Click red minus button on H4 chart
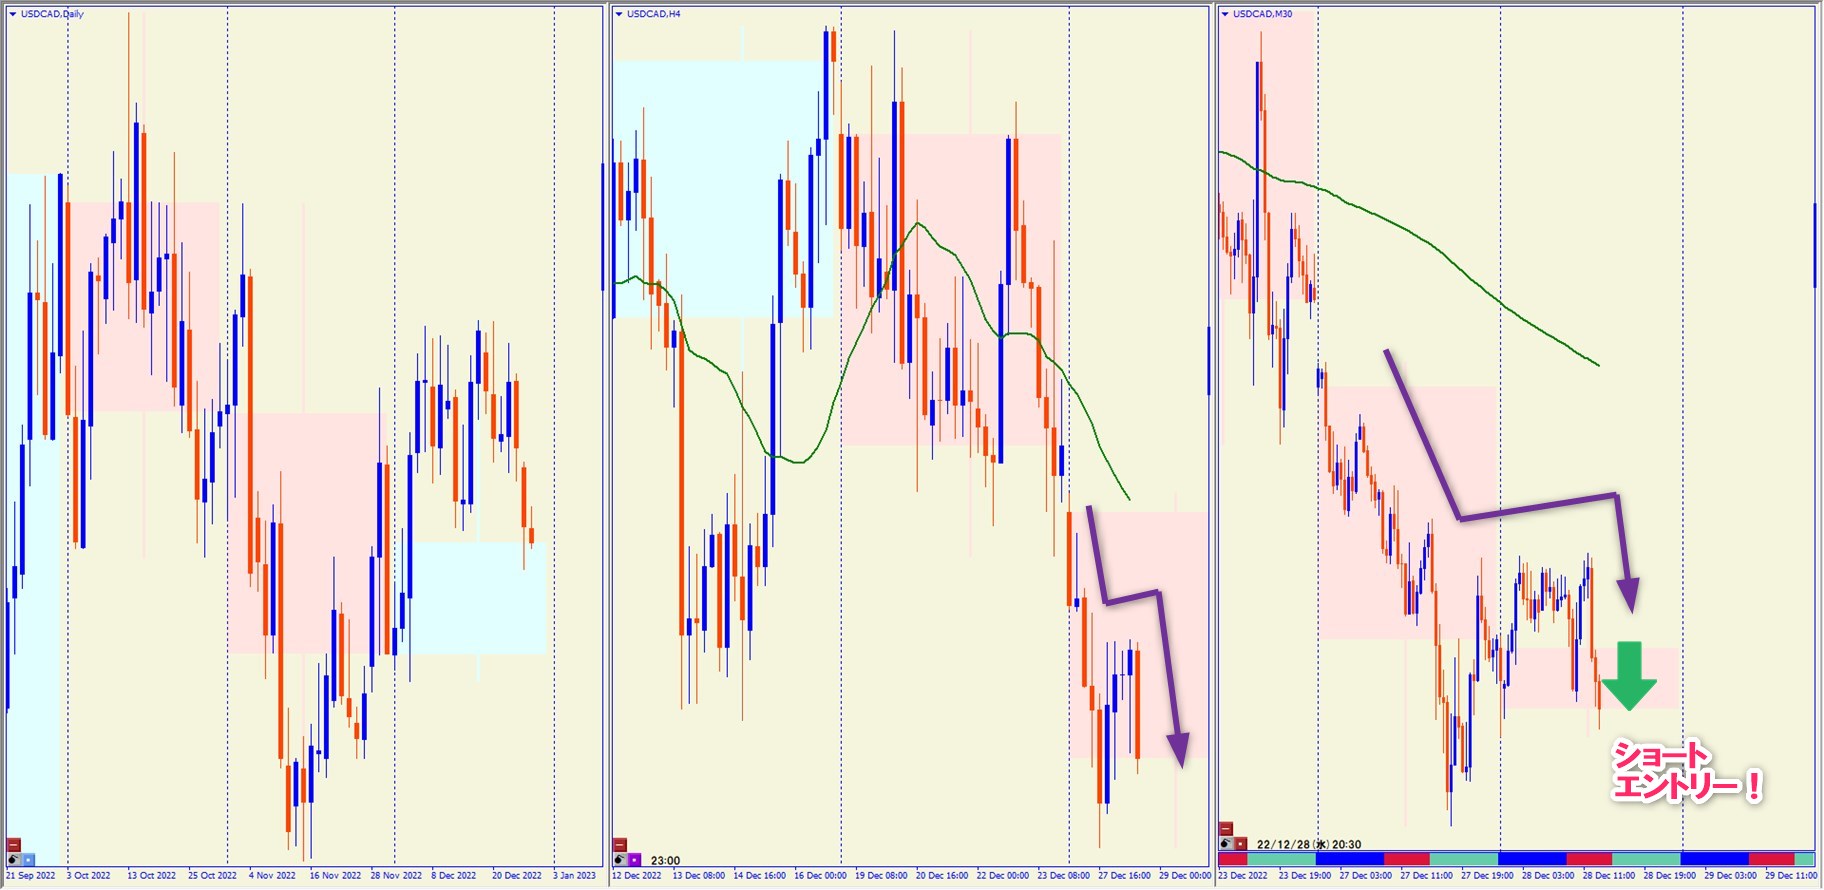Screen dimensions: 1824x890 pyautogui.click(x=620, y=845)
